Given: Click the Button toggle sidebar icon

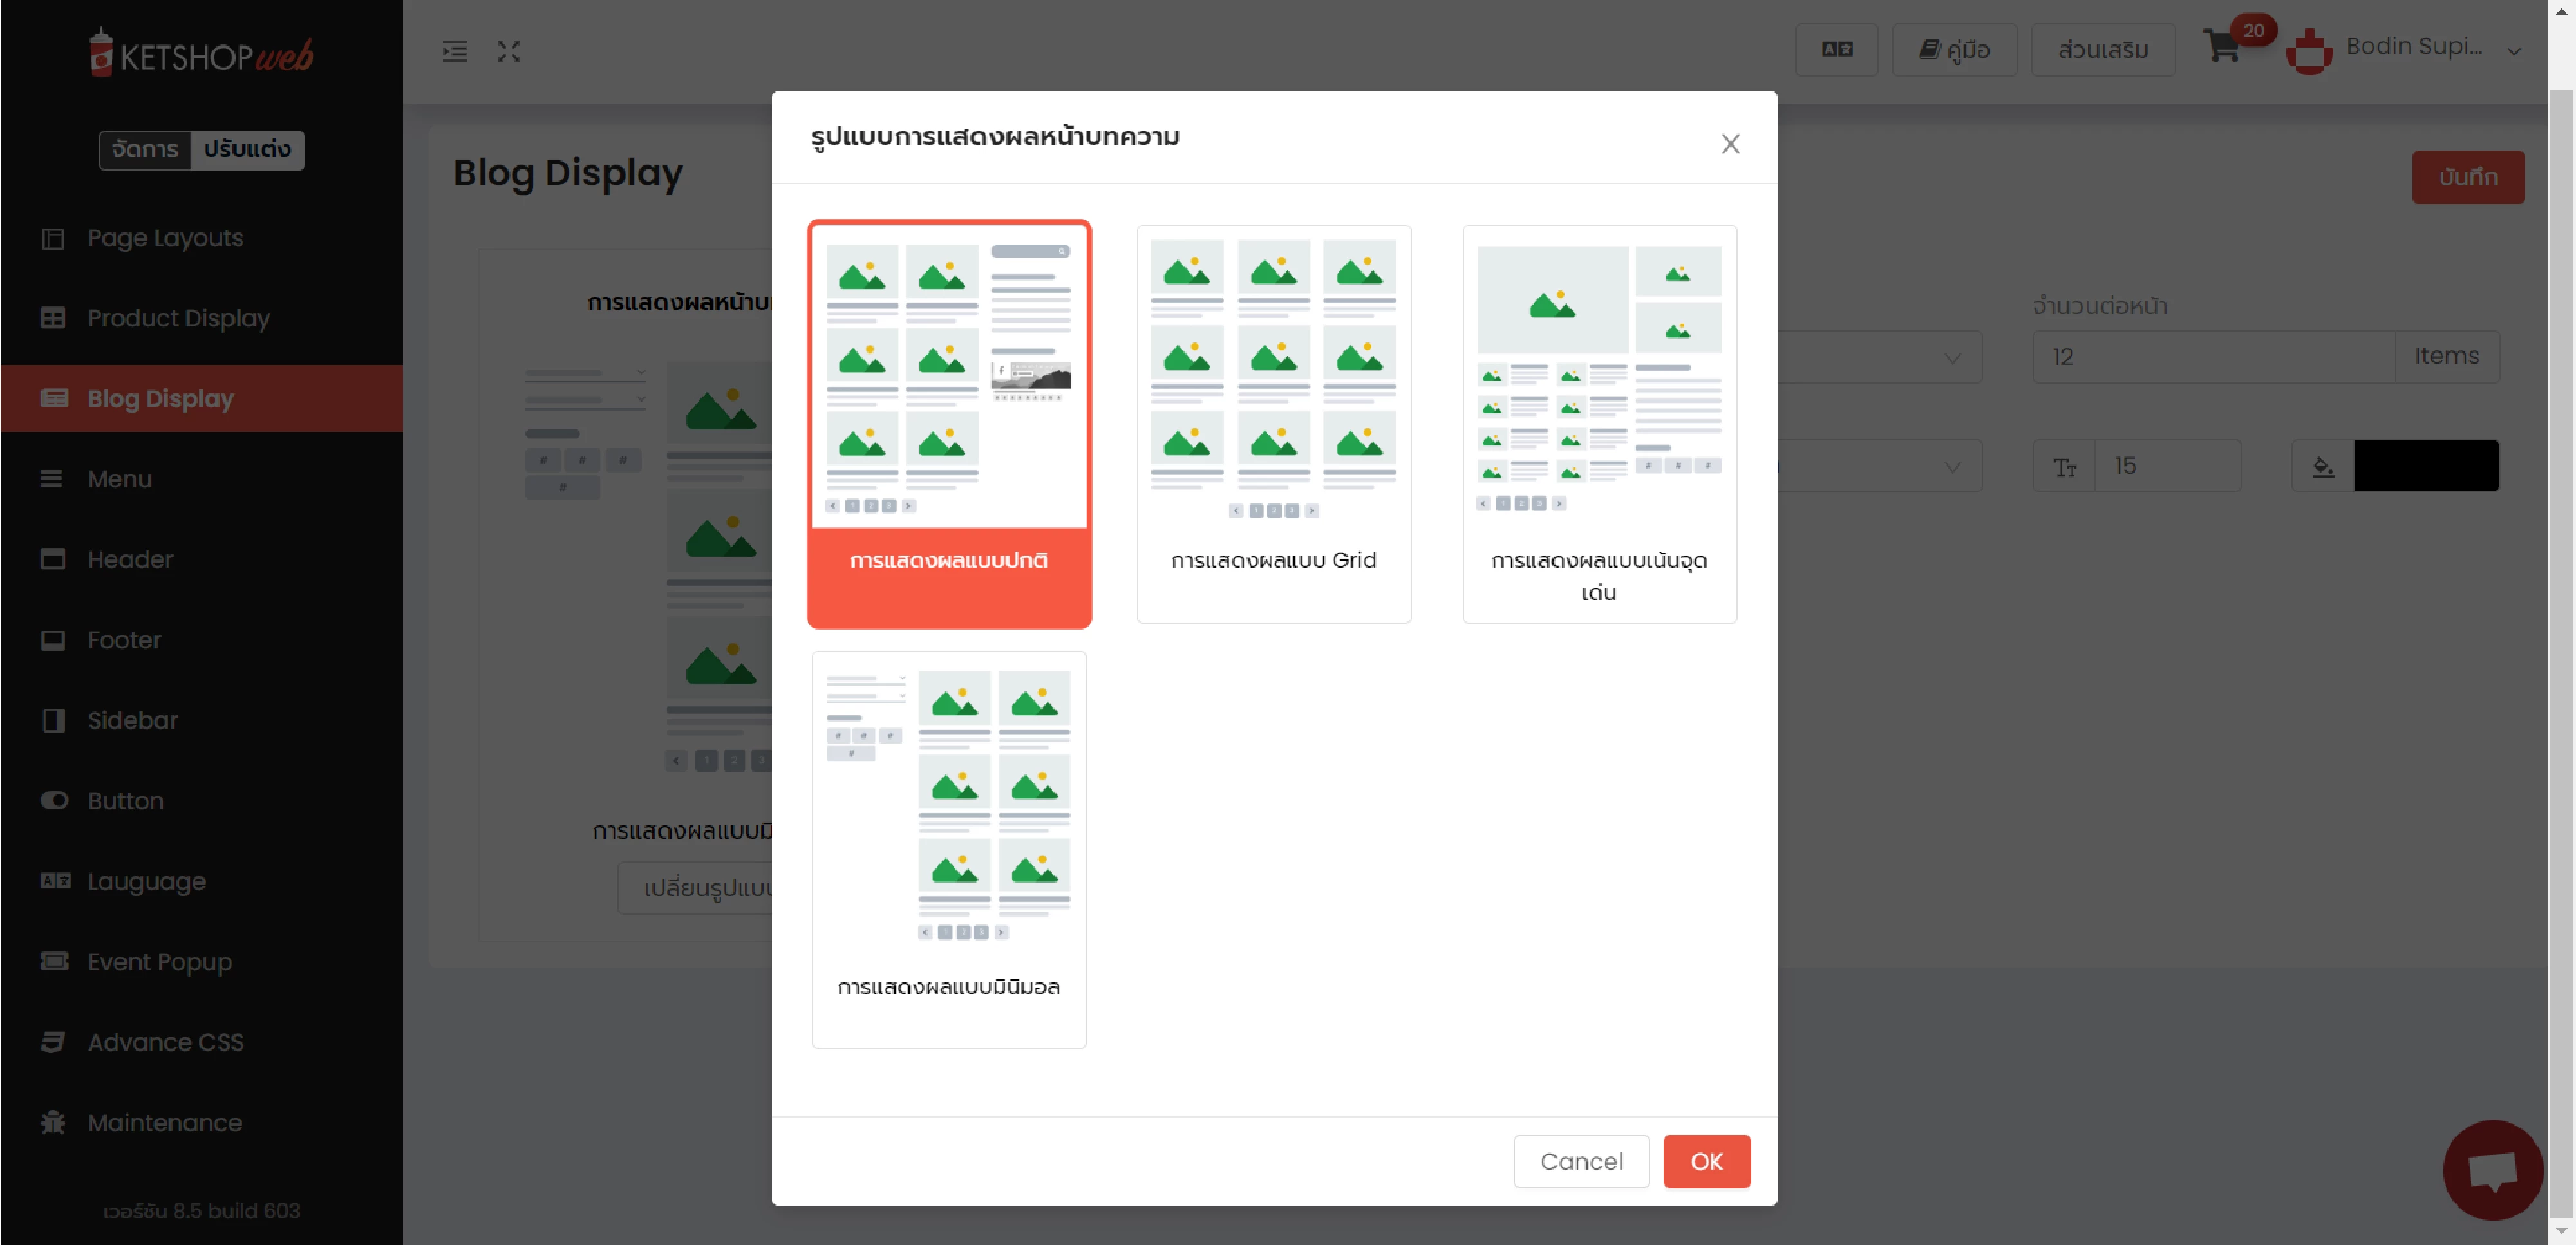Looking at the screenshot, I should [x=54, y=800].
